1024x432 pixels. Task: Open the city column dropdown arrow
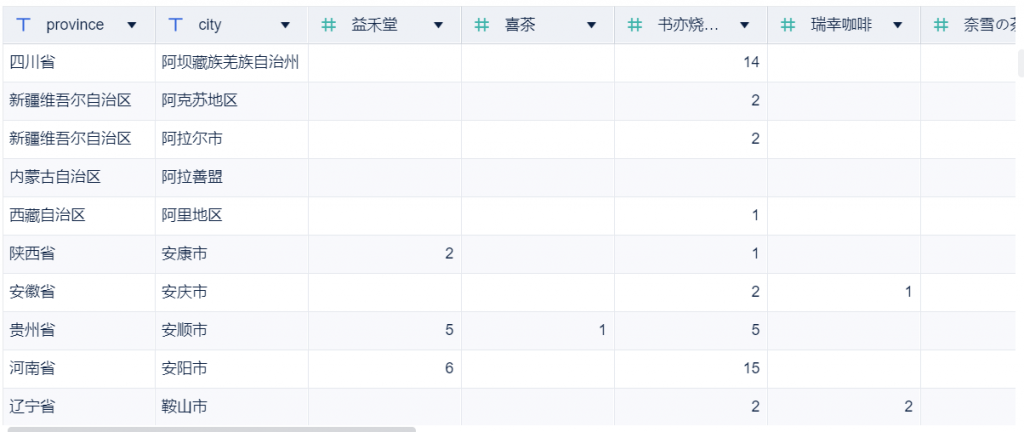pos(285,25)
